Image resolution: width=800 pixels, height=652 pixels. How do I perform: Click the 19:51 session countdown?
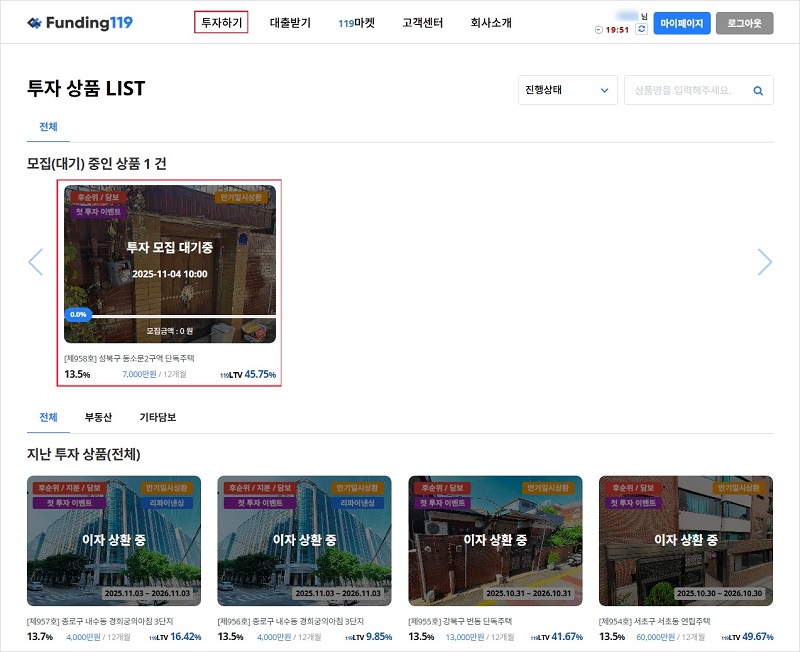point(617,30)
